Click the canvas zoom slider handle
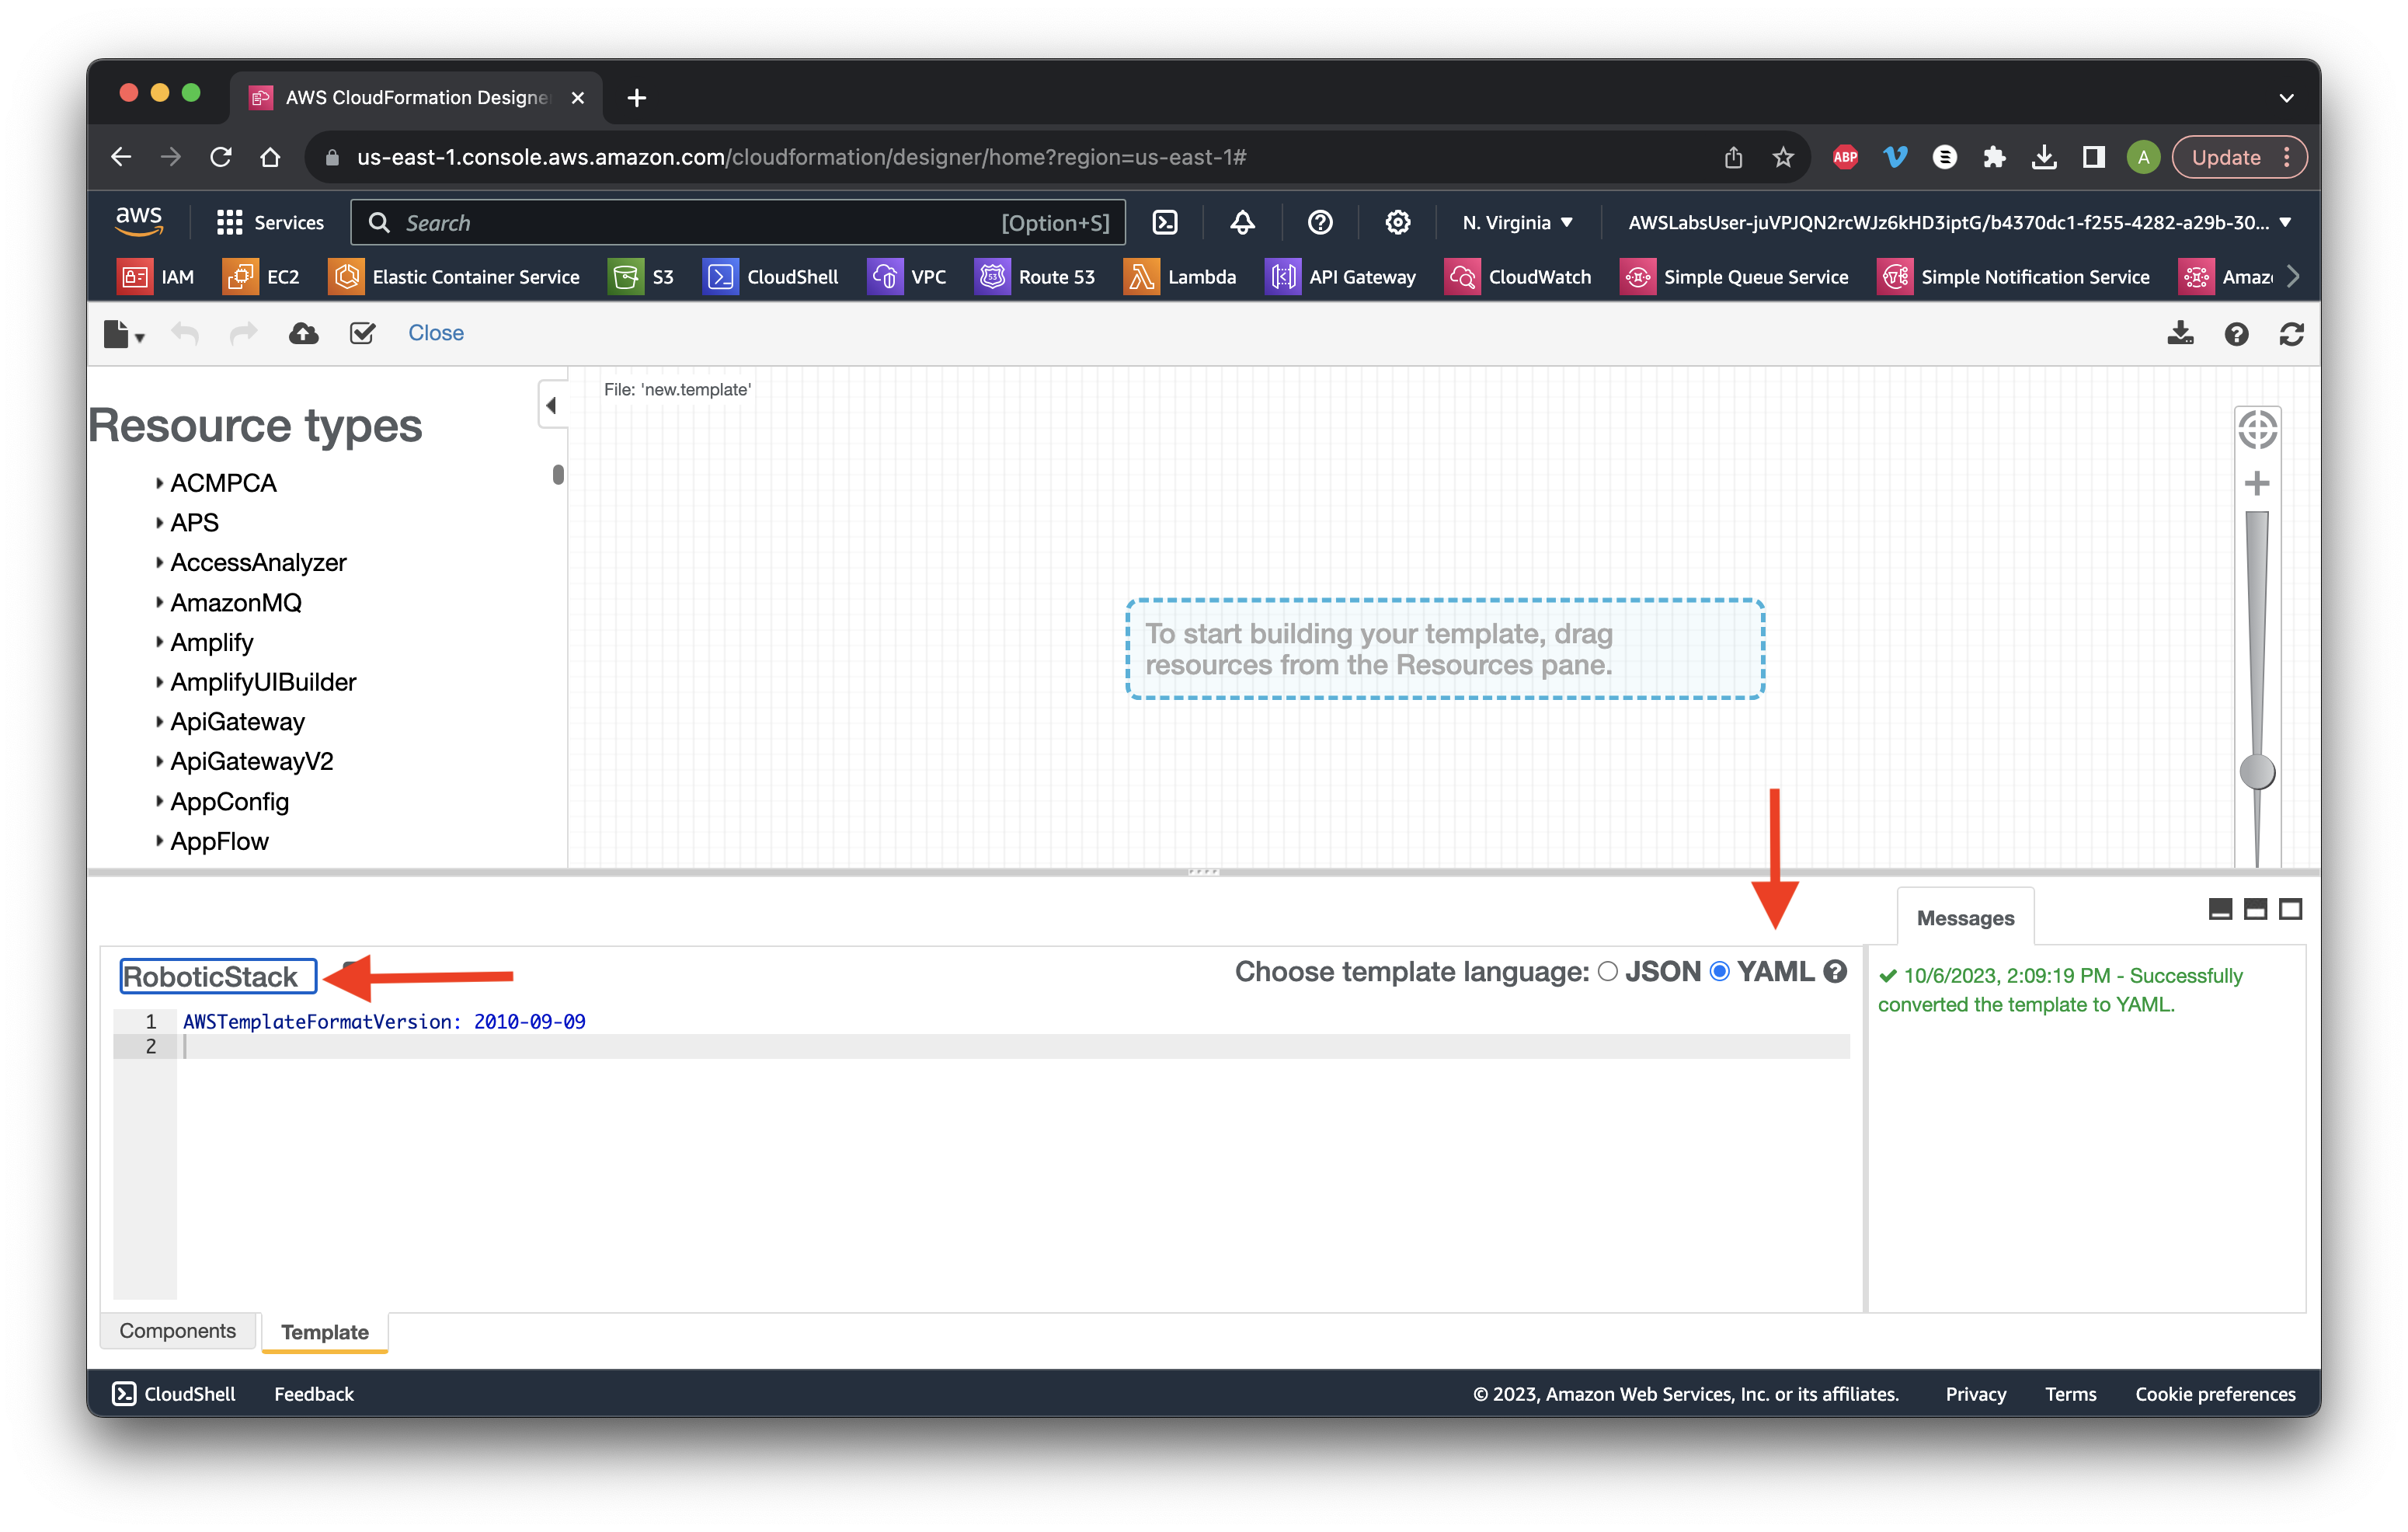This screenshot has height=1532, width=2408. tap(2257, 772)
